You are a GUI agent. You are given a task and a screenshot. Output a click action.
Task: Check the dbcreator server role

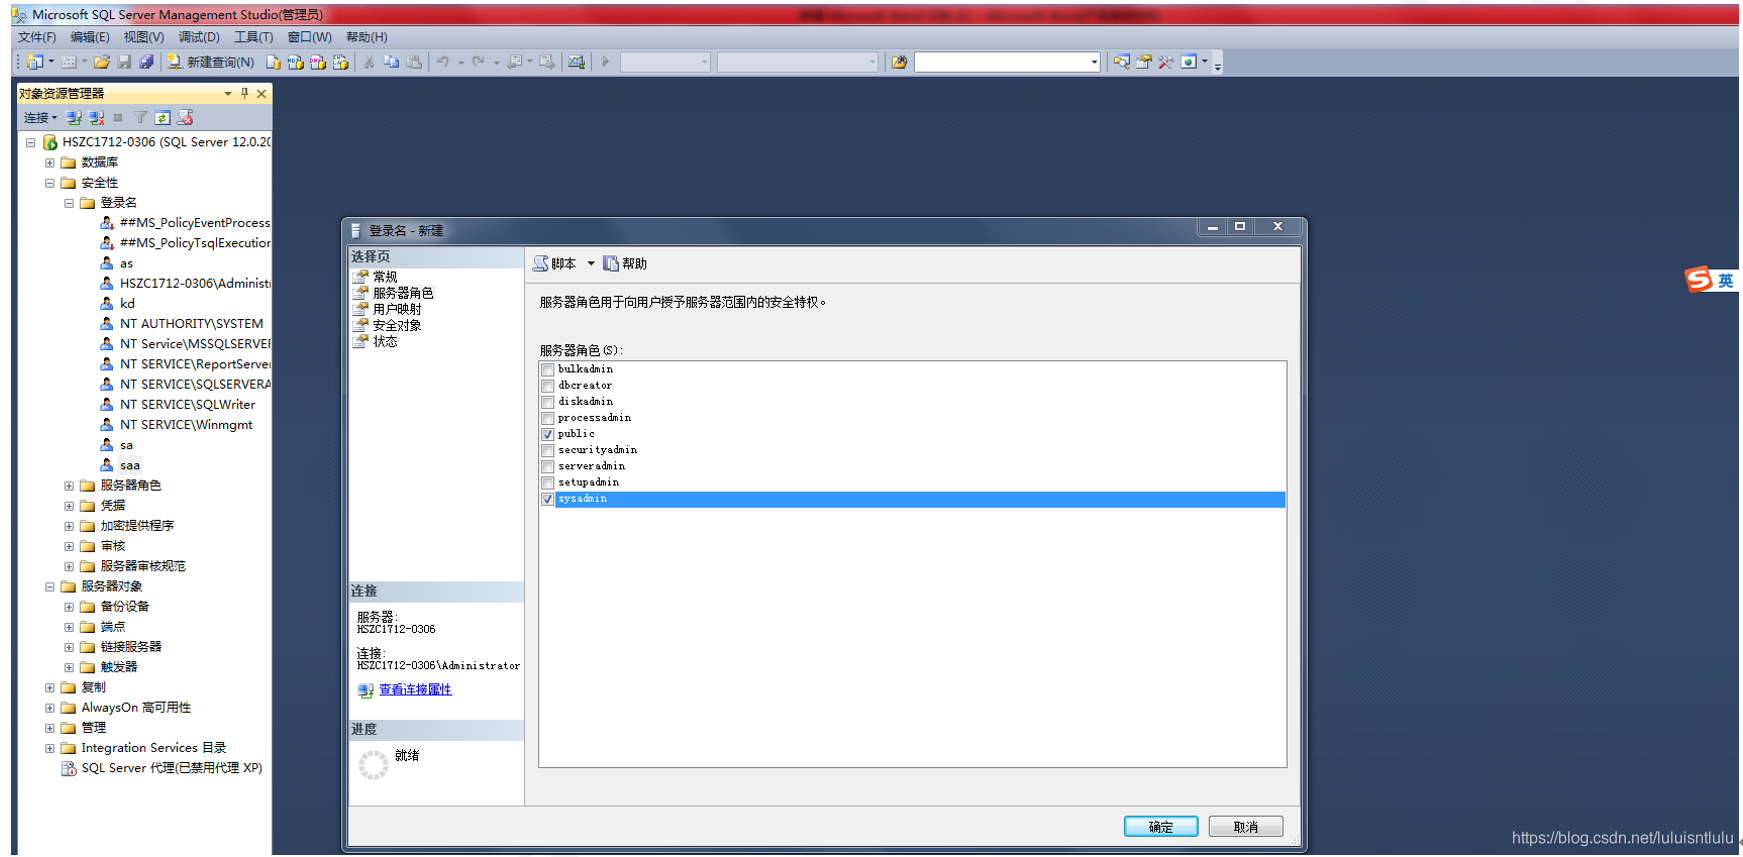[548, 386]
